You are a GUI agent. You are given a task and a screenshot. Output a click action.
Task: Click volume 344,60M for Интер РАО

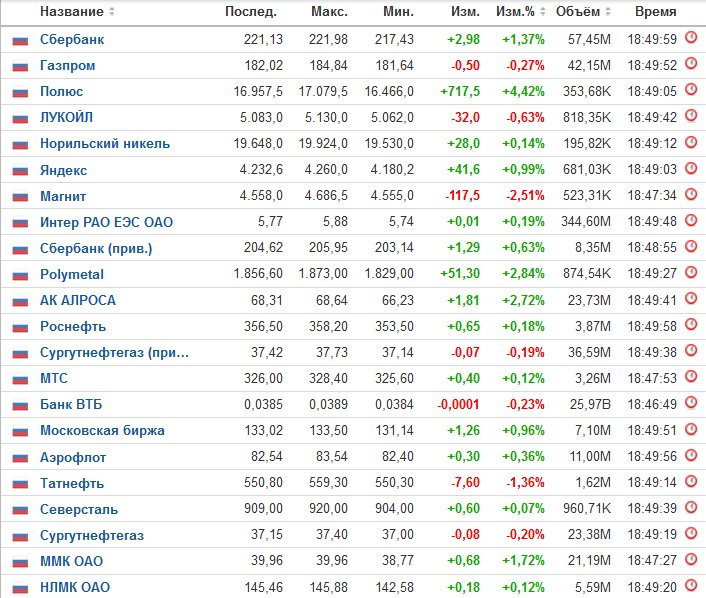pyautogui.click(x=586, y=222)
